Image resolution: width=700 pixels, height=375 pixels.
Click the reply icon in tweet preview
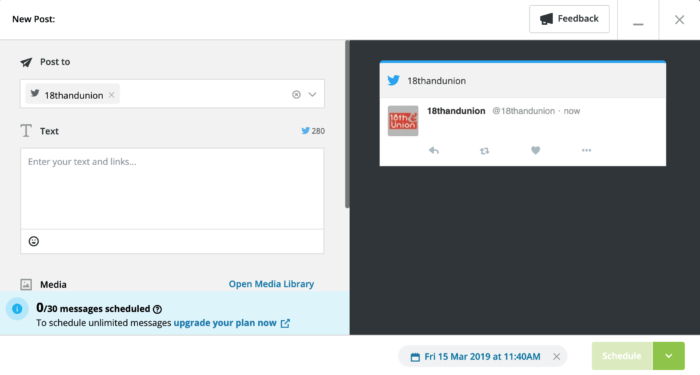[433, 150]
